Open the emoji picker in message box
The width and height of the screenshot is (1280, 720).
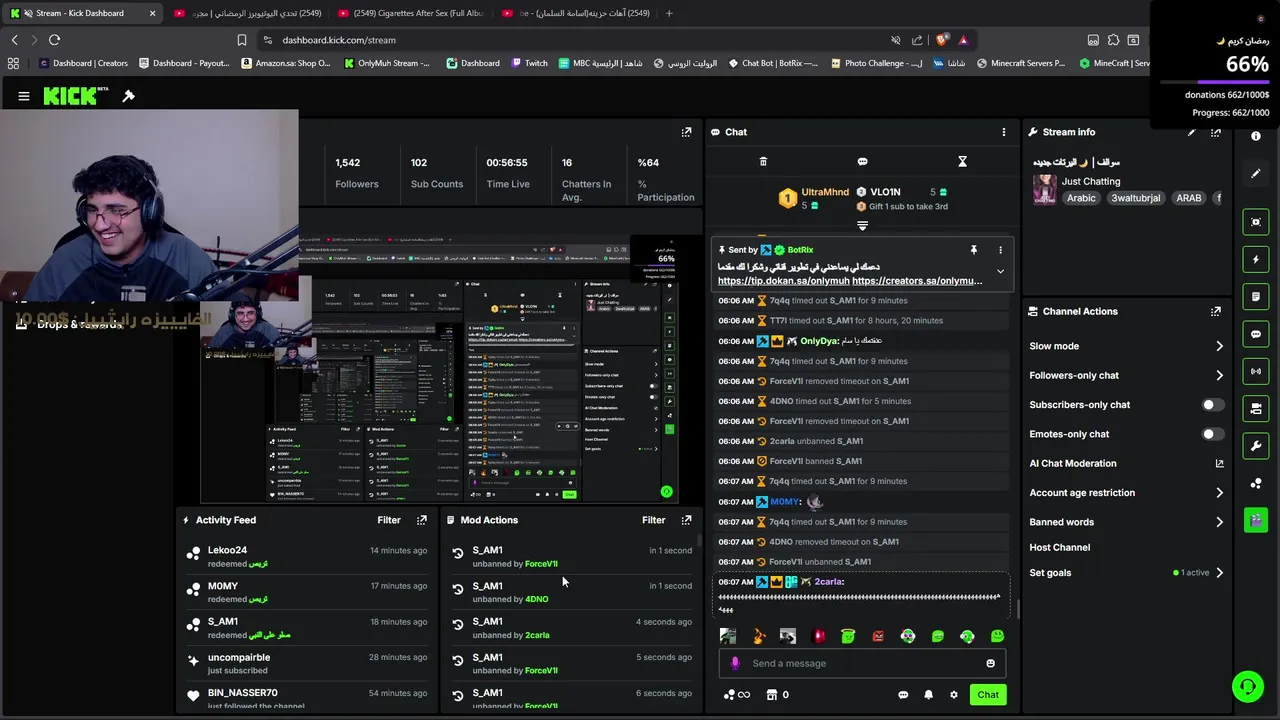coord(990,663)
